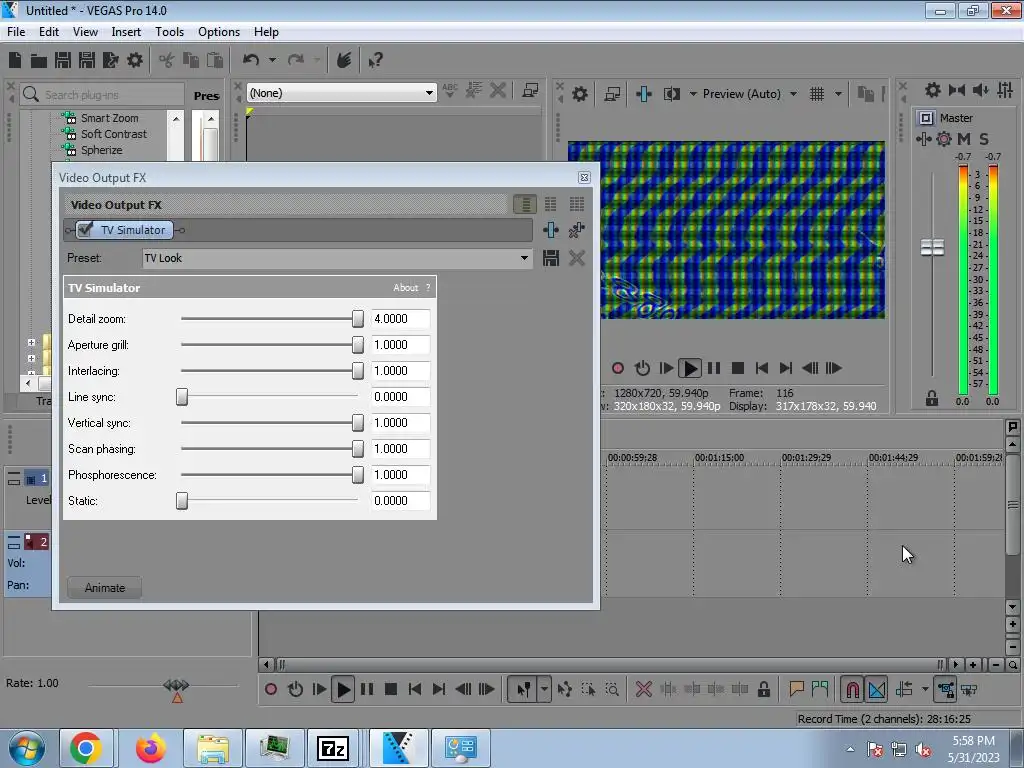Delete the TV Simulator preset
1024x768 pixels.
[x=577, y=258]
